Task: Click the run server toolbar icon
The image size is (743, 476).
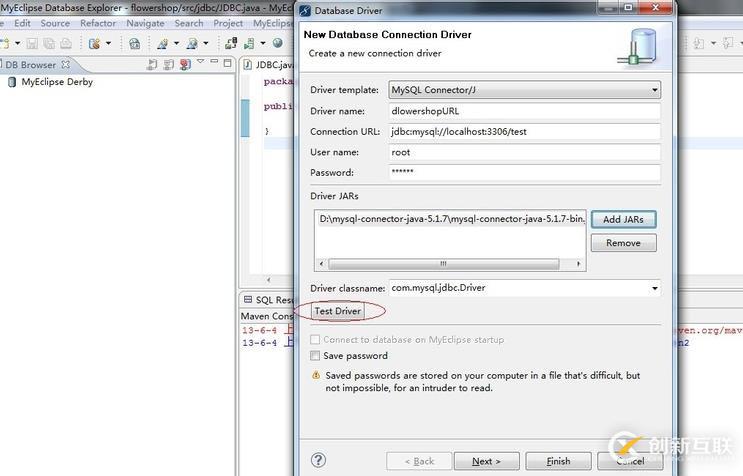Action: (x=249, y=44)
